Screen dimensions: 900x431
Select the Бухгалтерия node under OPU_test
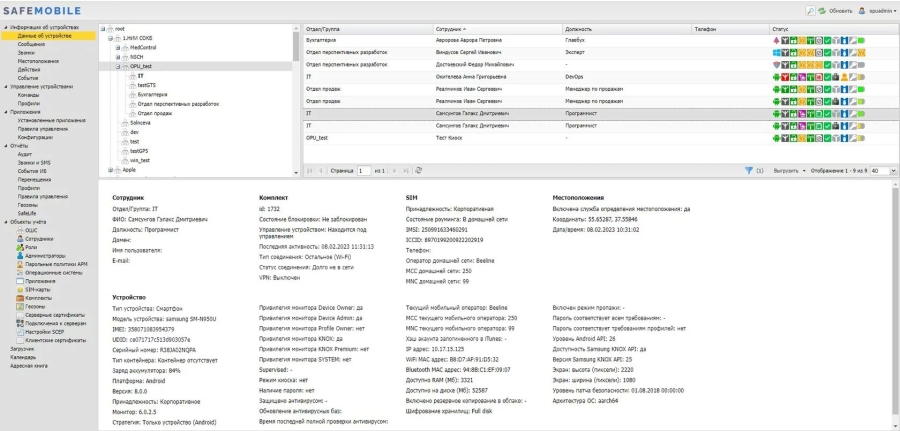point(152,95)
